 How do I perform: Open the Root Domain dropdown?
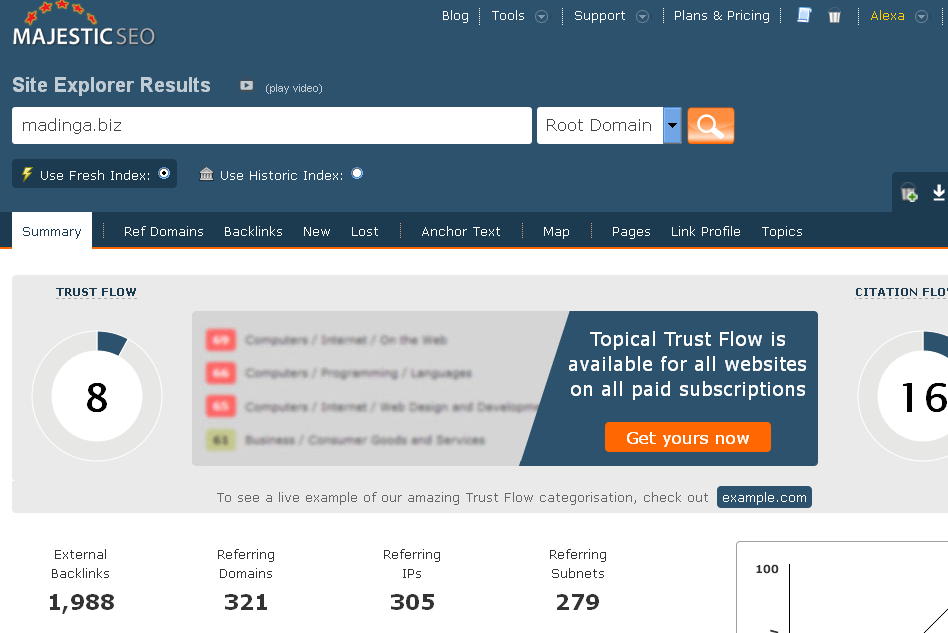[x=609, y=126]
